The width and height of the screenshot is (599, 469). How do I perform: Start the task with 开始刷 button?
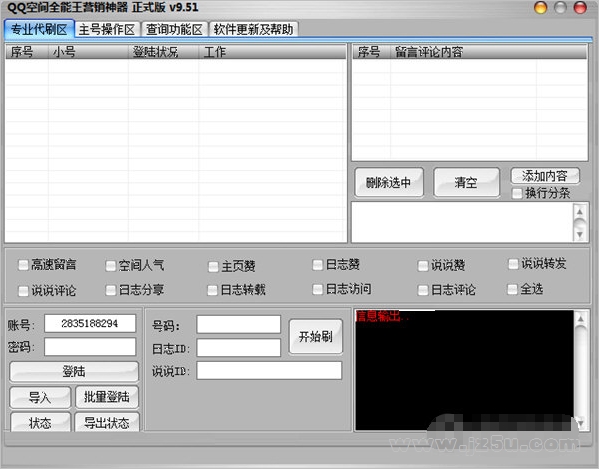(316, 337)
